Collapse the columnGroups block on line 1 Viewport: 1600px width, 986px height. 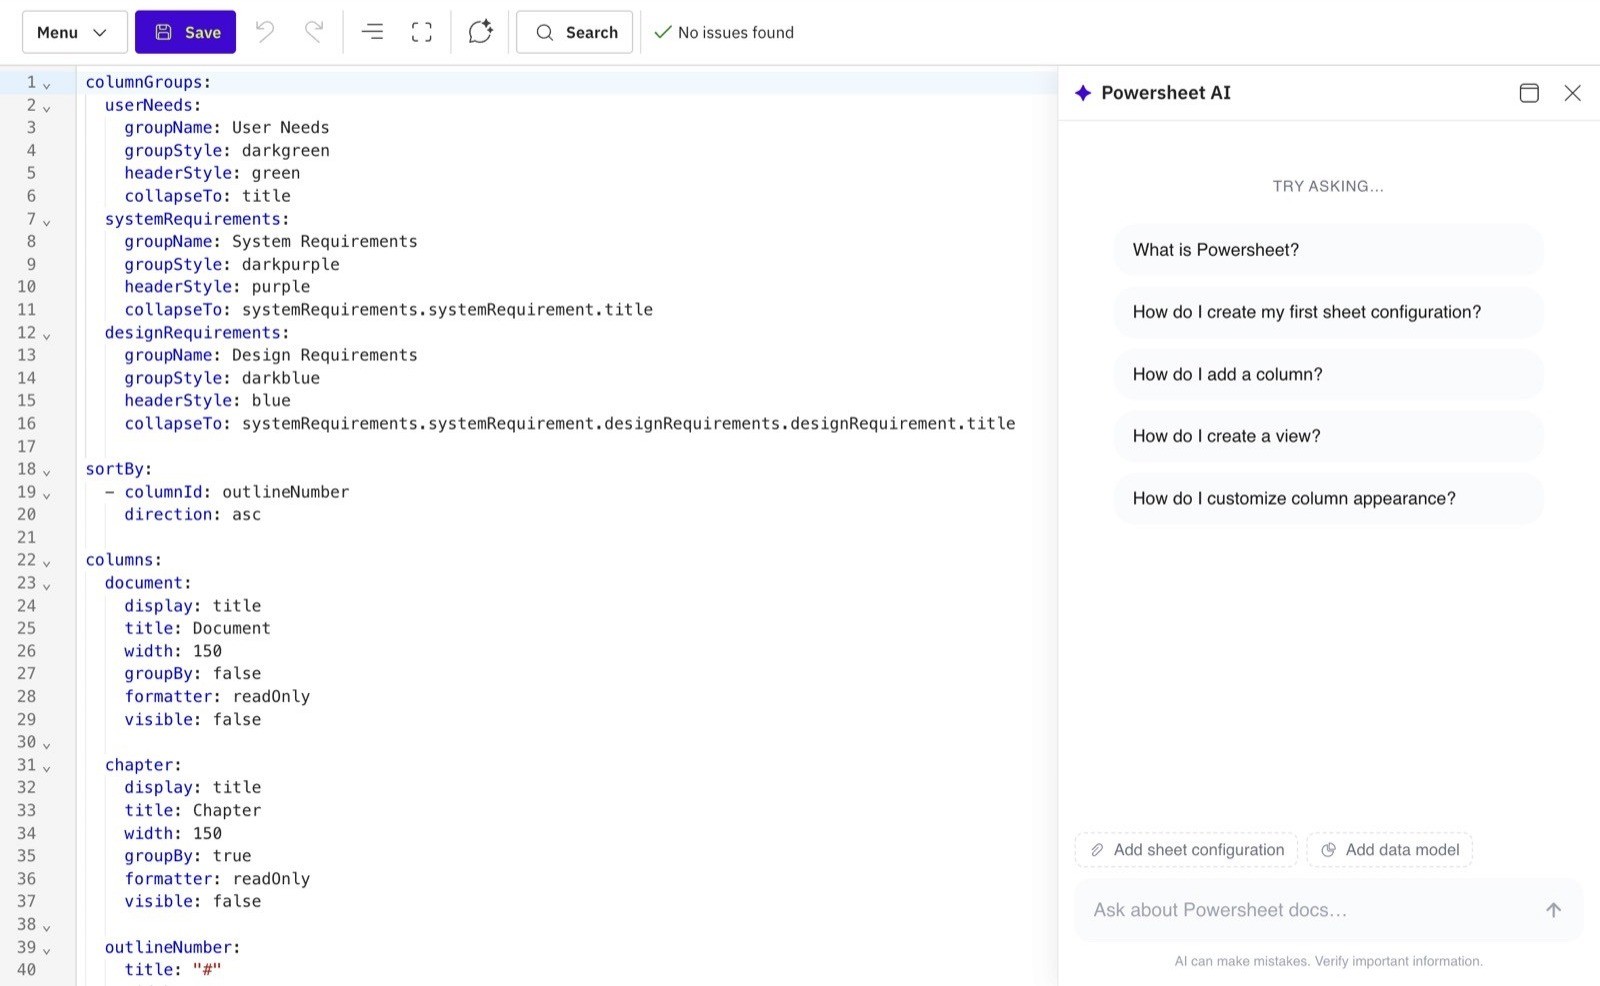click(x=46, y=84)
